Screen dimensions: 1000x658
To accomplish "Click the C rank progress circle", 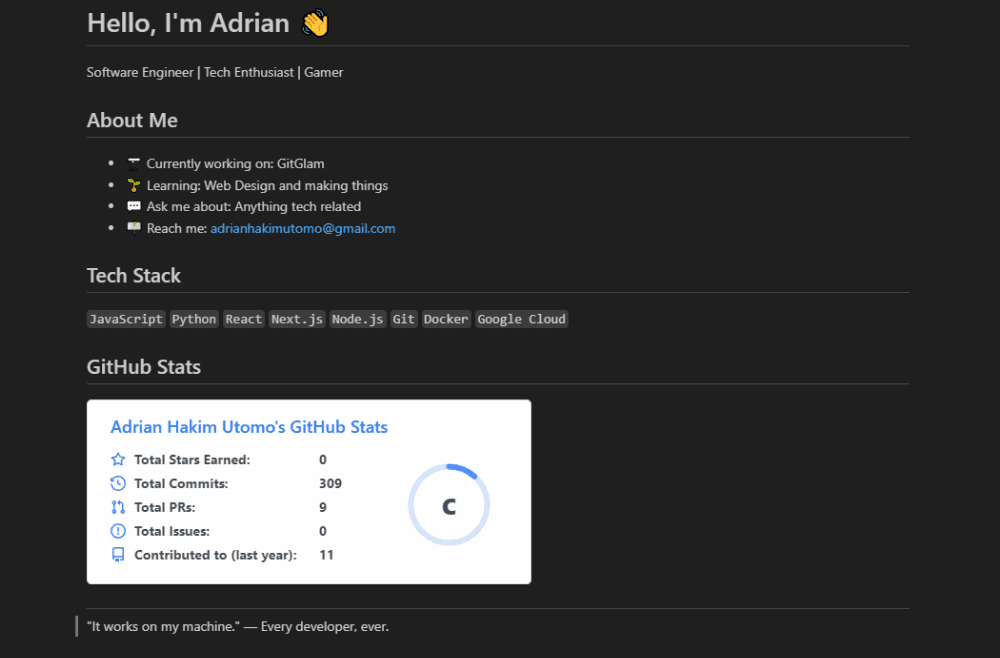I will [x=449, y=506].
